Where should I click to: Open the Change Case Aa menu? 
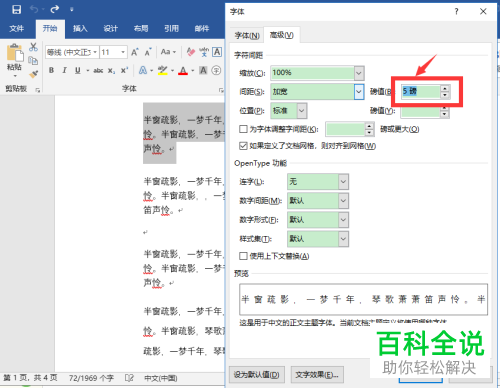tap(168, 52)
